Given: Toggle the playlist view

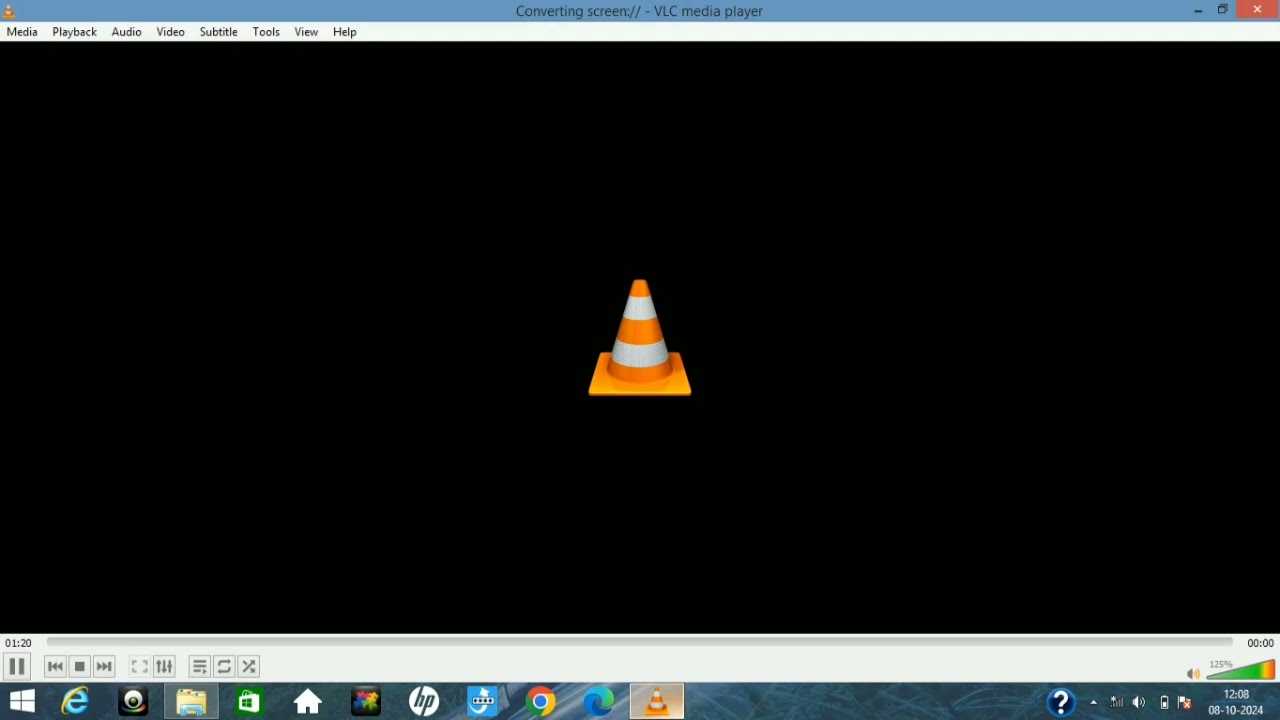Looking at the screenshot, I should coord(200,667).
